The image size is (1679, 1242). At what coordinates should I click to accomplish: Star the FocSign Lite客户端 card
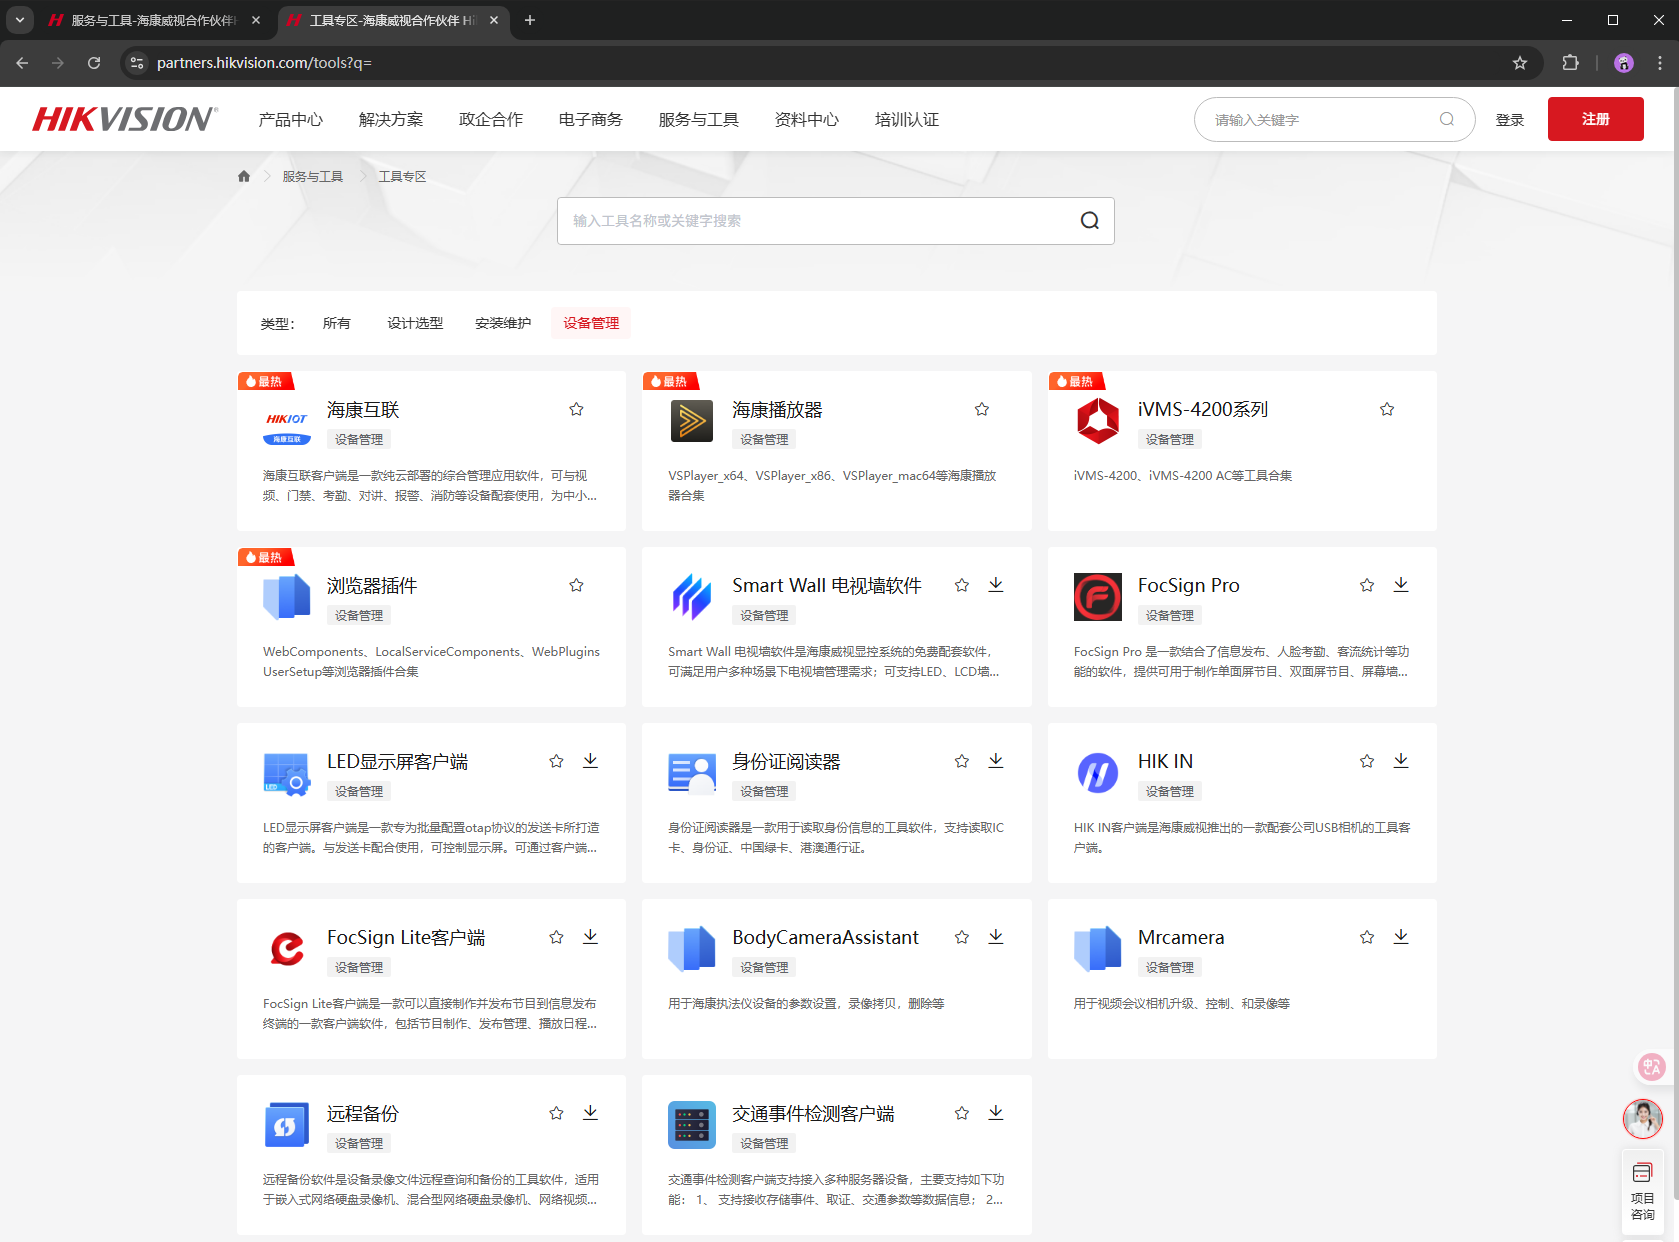[x=556, y=937]
